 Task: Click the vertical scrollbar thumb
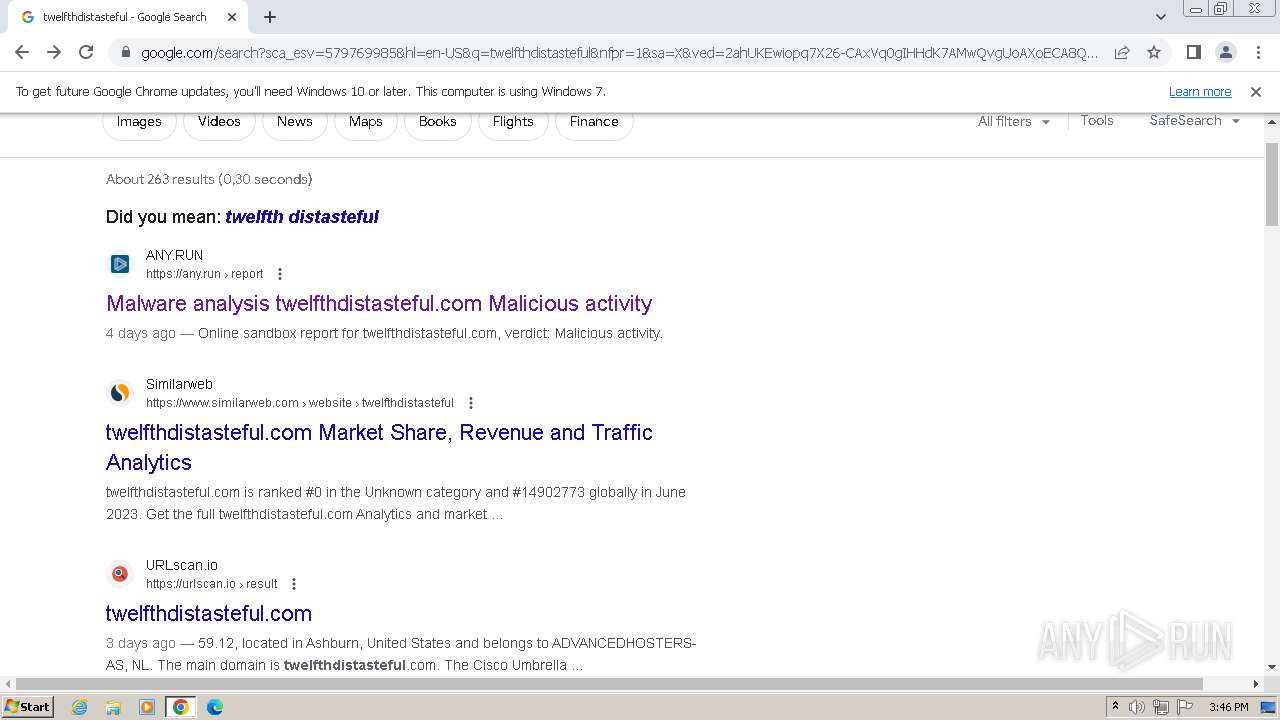(1272, 184)
